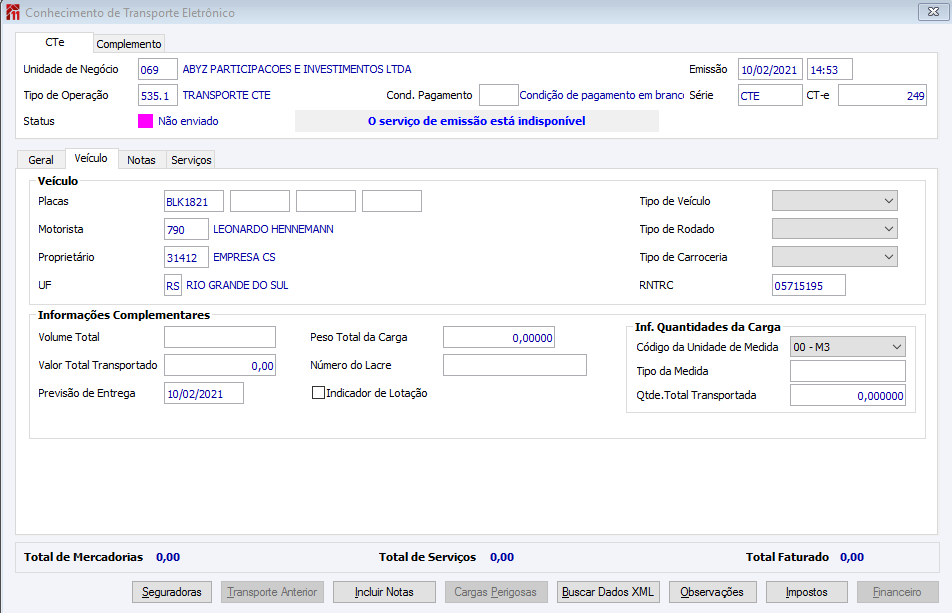Close the Conhecimento de Transporte window

(933, 12)
